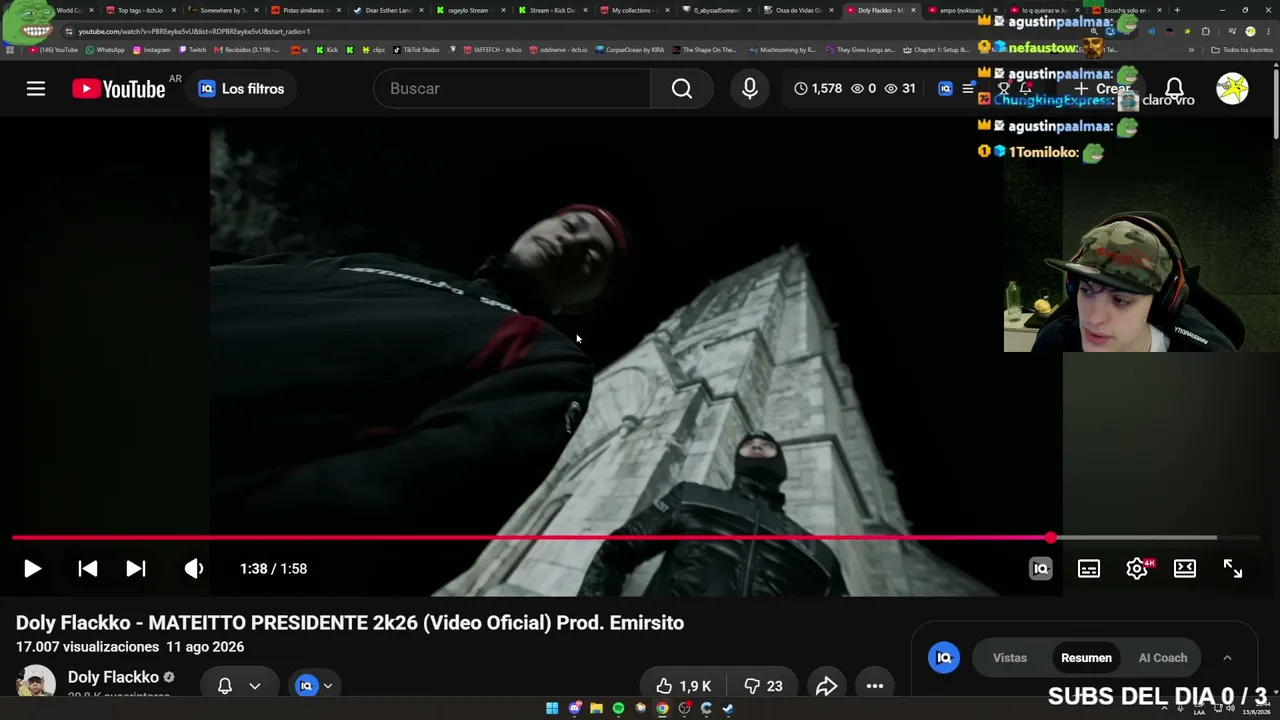Click the video title text
Screen dimensions: 1280x720
coord(350,623)
